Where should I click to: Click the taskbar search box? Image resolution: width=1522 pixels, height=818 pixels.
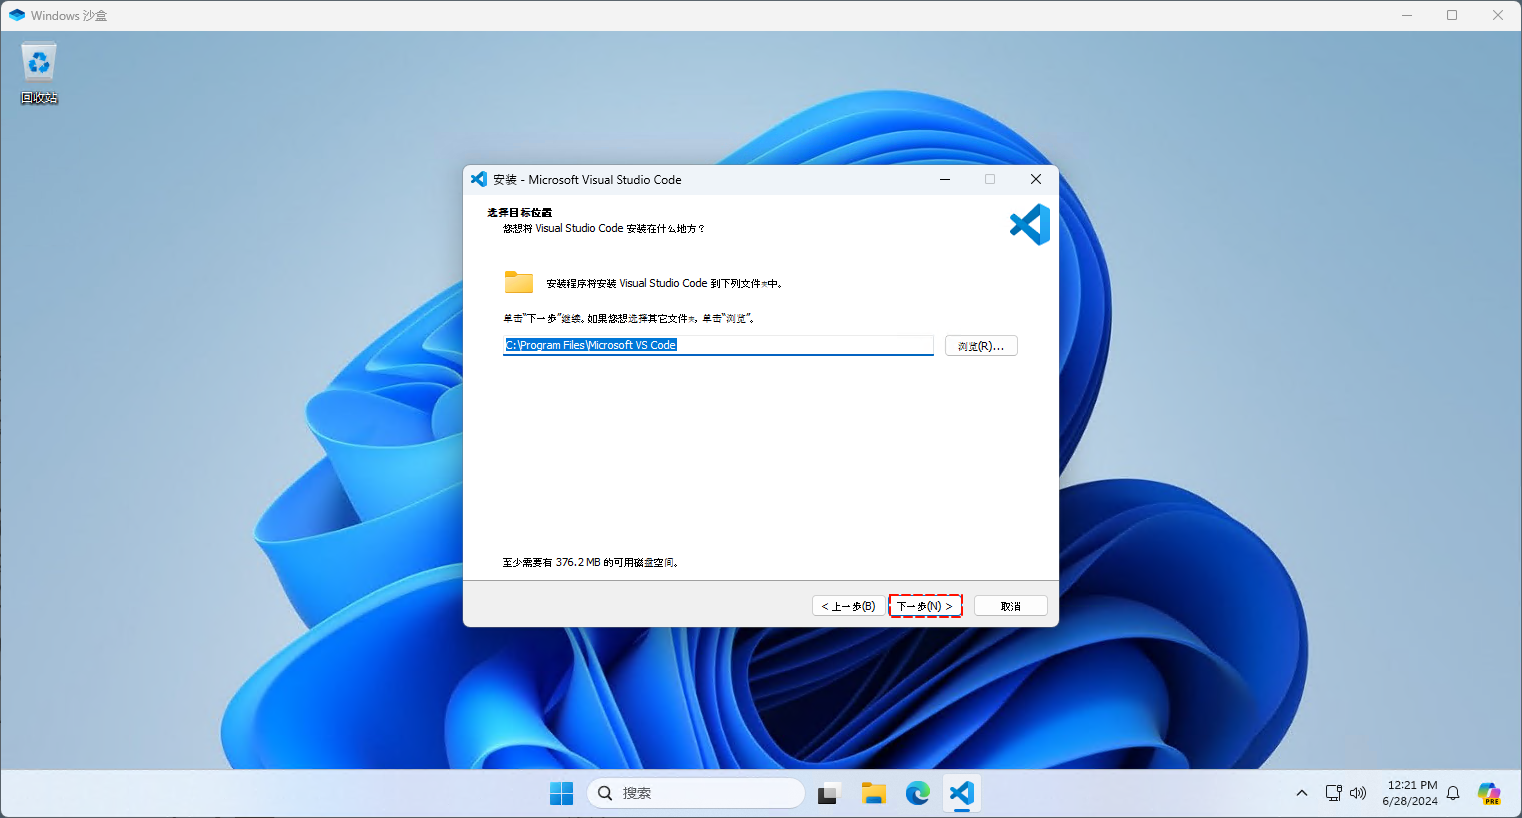[696, 793]
